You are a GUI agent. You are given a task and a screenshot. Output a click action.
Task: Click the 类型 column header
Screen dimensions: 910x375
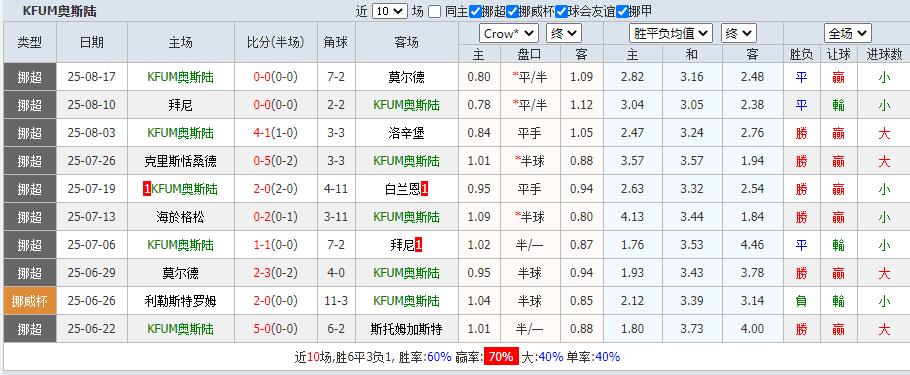point(30,42)
